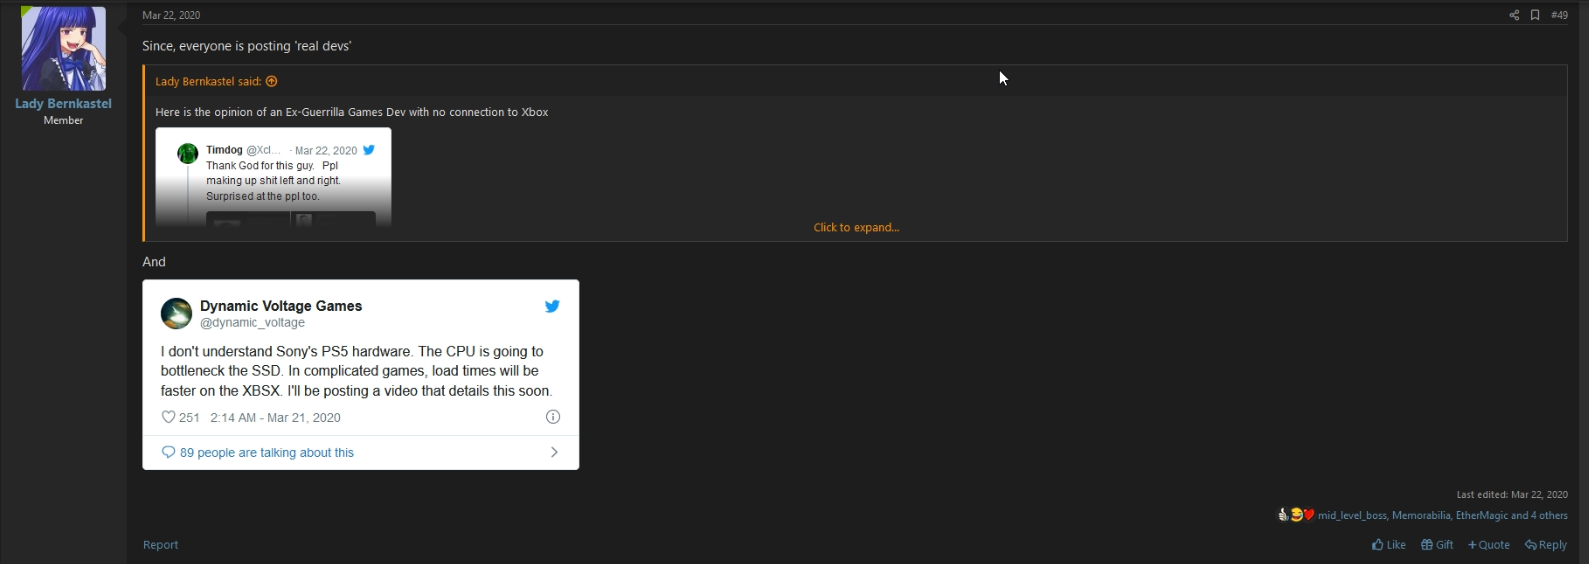Gift the post with the Gift button
Screen dimensions: 1589x564
[1437, 545]
